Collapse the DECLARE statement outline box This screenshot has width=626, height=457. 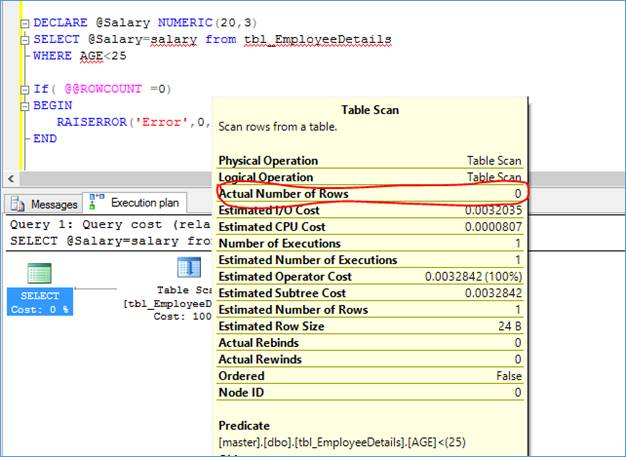coord(25,24)
